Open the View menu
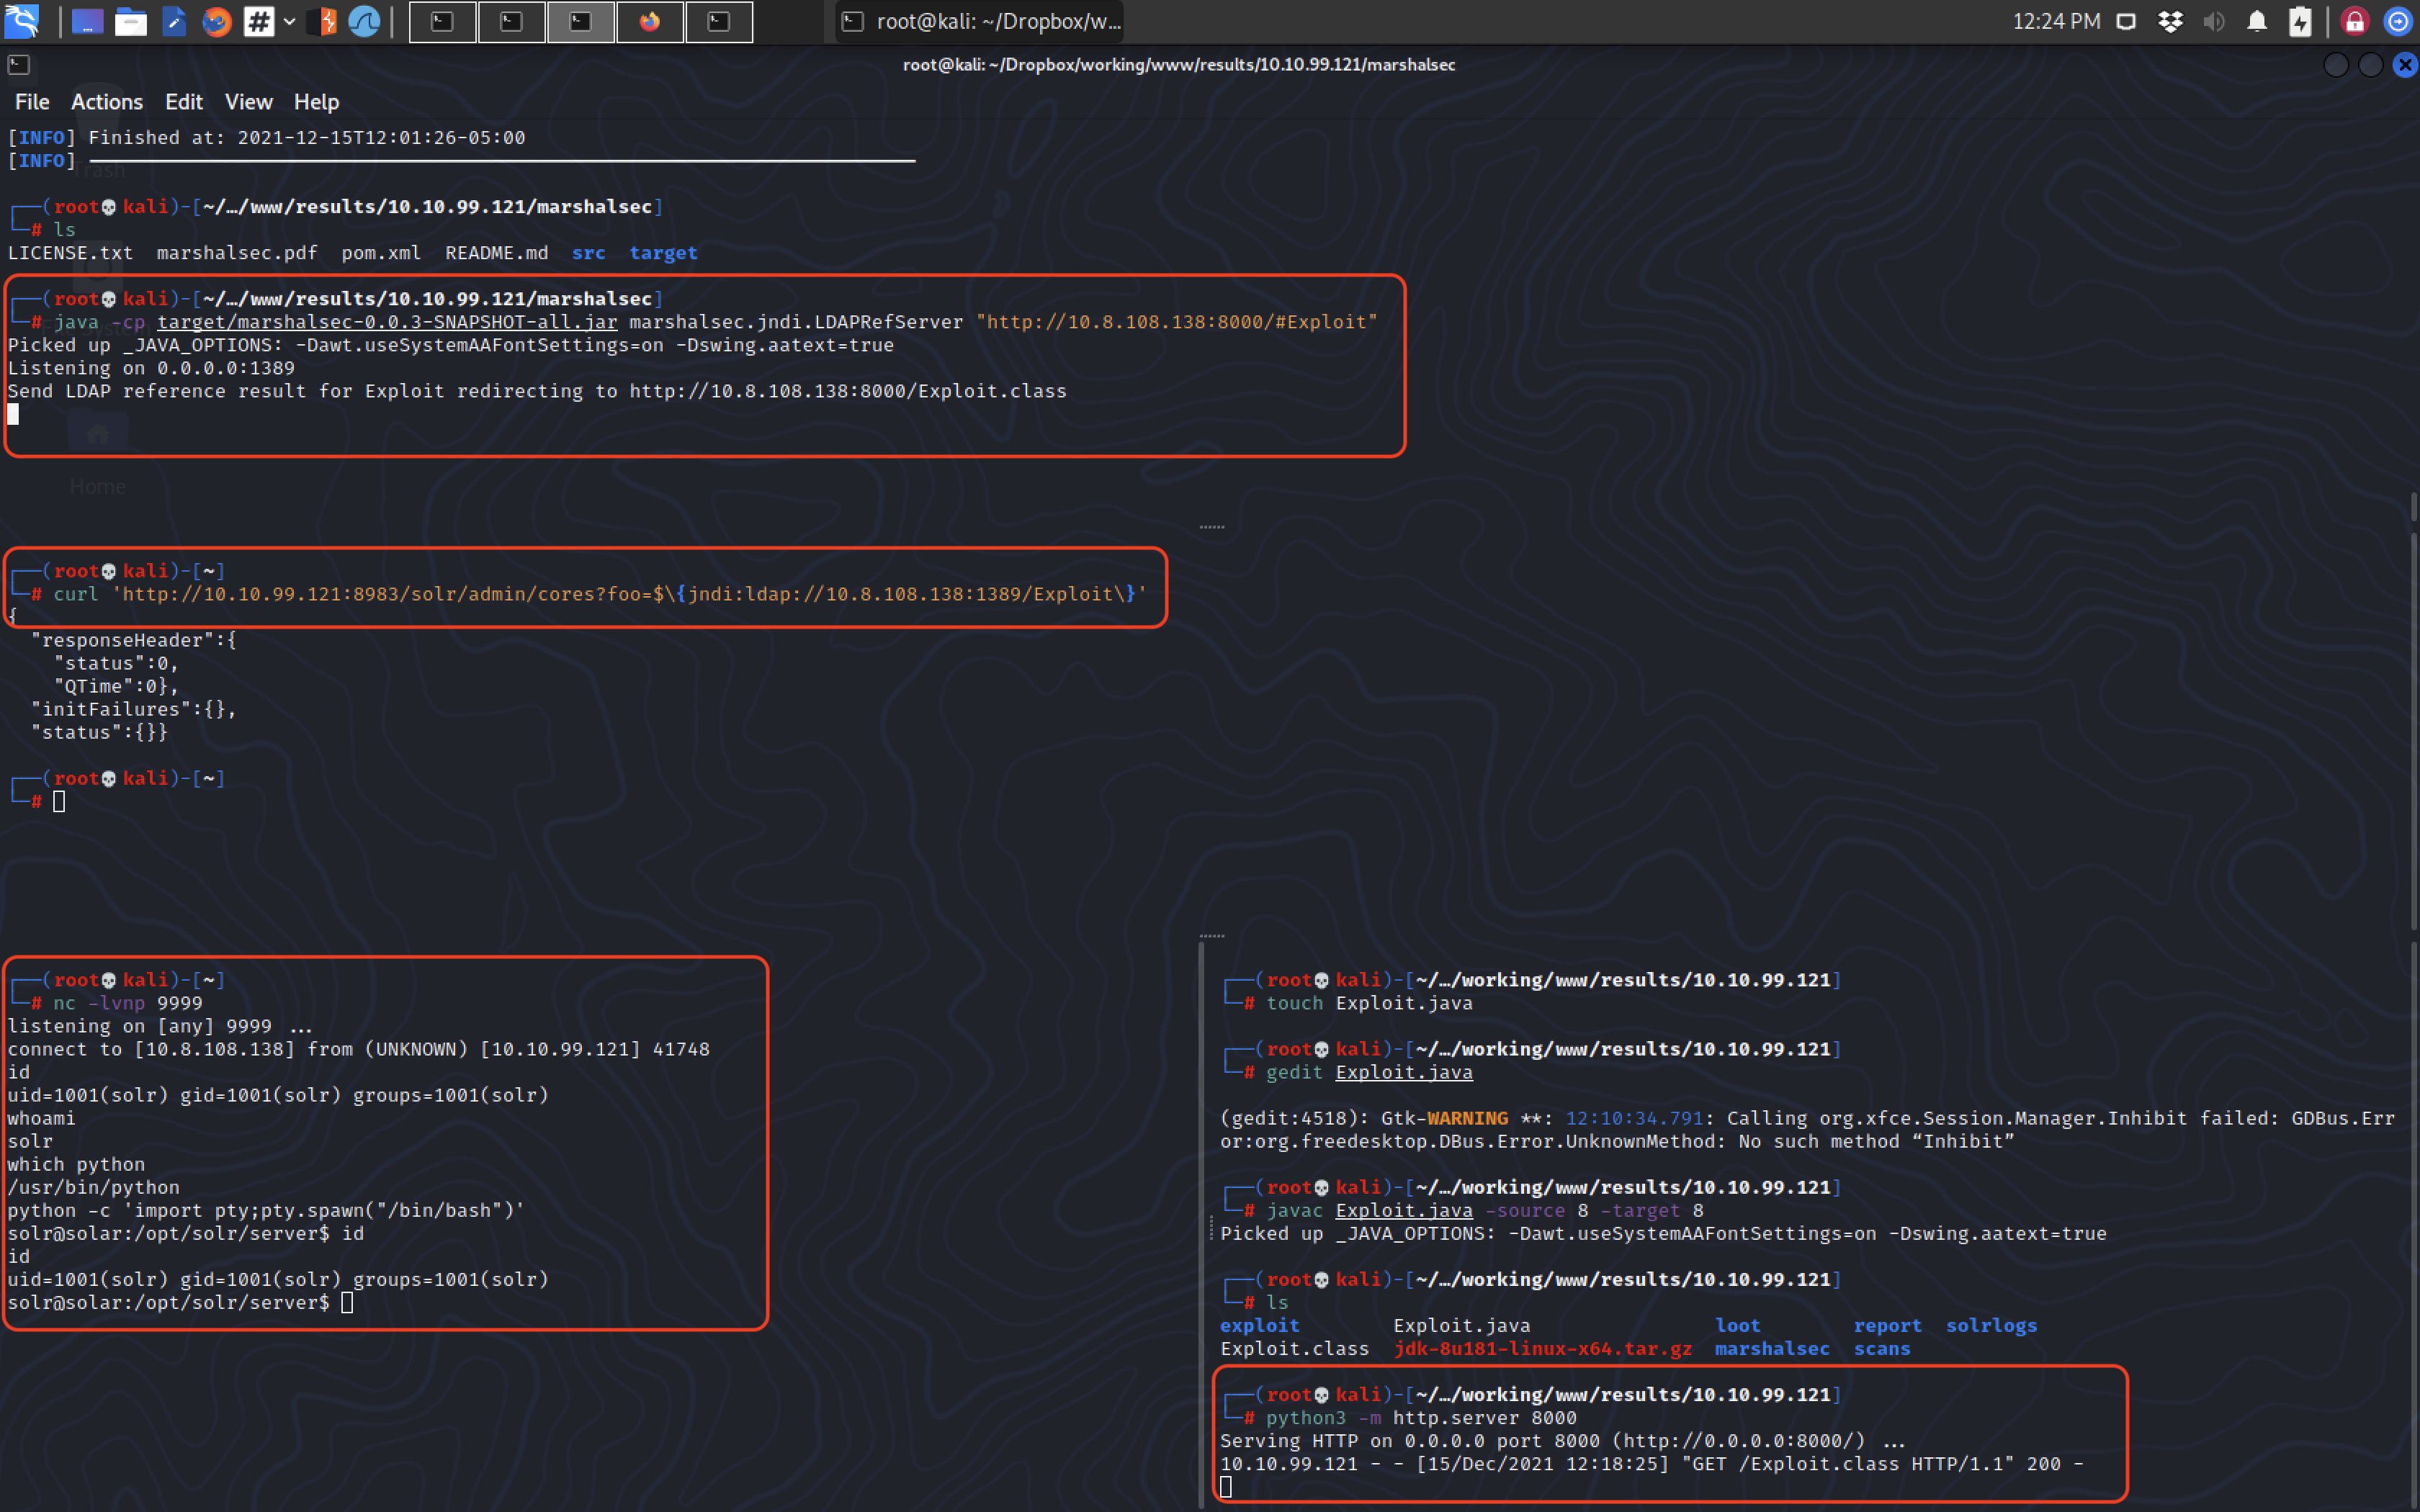The height and width of the screenshot is (1512, 2420). [x=248, y=102]
